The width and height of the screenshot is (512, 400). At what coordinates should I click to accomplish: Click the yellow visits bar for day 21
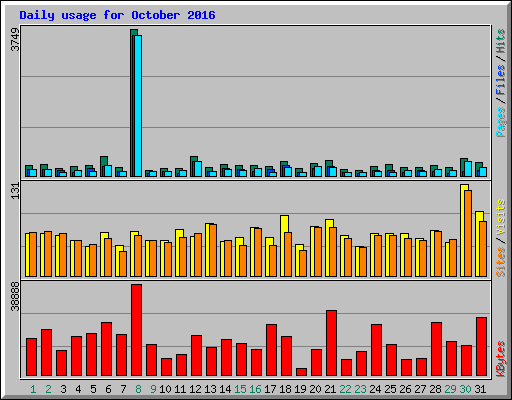(328, 248)
